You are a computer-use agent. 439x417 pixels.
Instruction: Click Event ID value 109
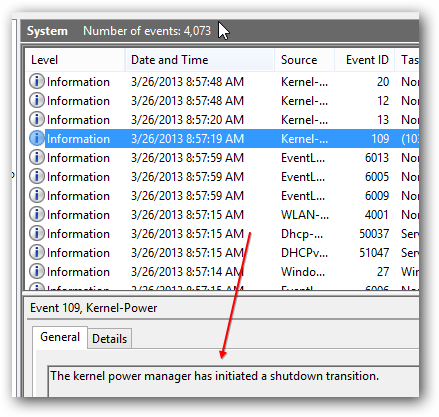pos(380,139)
